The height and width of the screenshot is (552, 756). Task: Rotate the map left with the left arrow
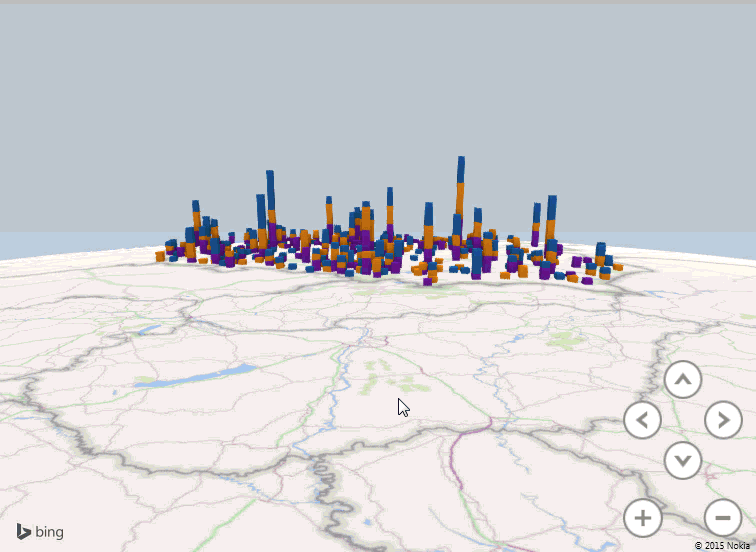click(642, 420)
